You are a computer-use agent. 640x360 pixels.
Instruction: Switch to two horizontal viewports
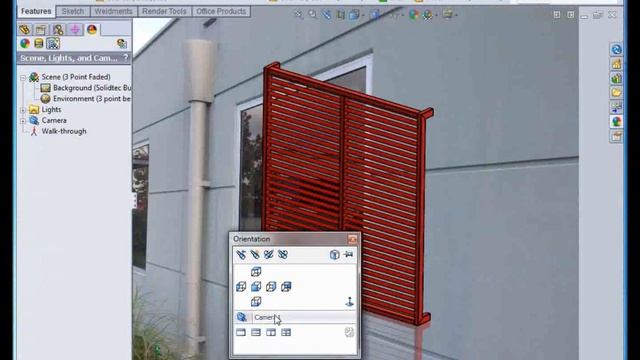[x=256, y=333]
